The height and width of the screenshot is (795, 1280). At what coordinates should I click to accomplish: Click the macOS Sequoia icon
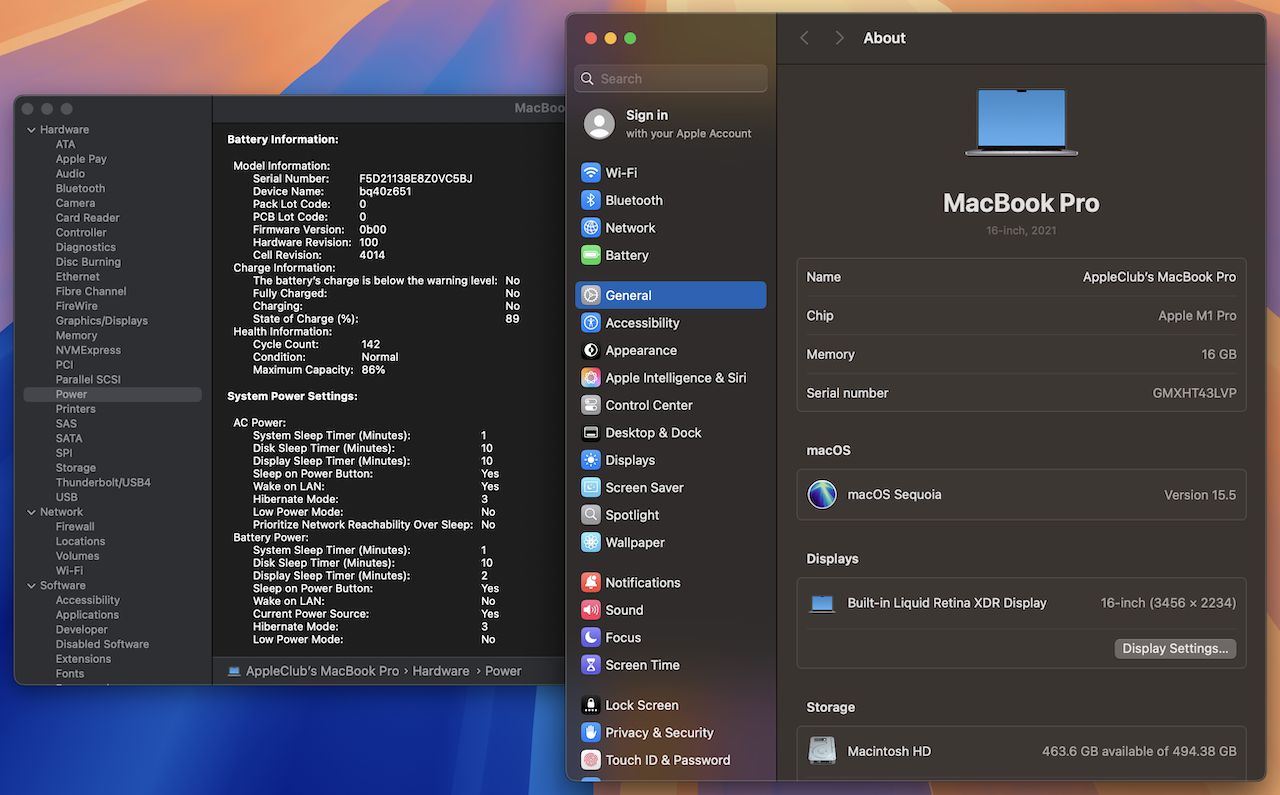click(822, 494)
